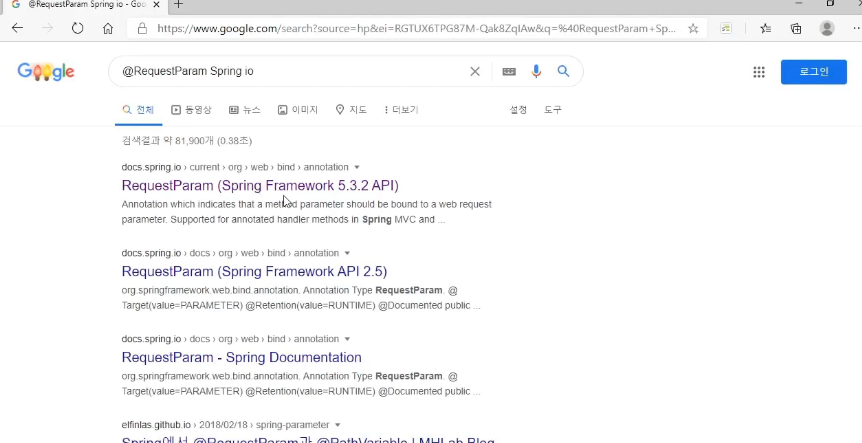Open RequestParam - Spring Documentation result
Image resolution: width=862 pixels, height=443 pixels.
[x=241, y=357]
